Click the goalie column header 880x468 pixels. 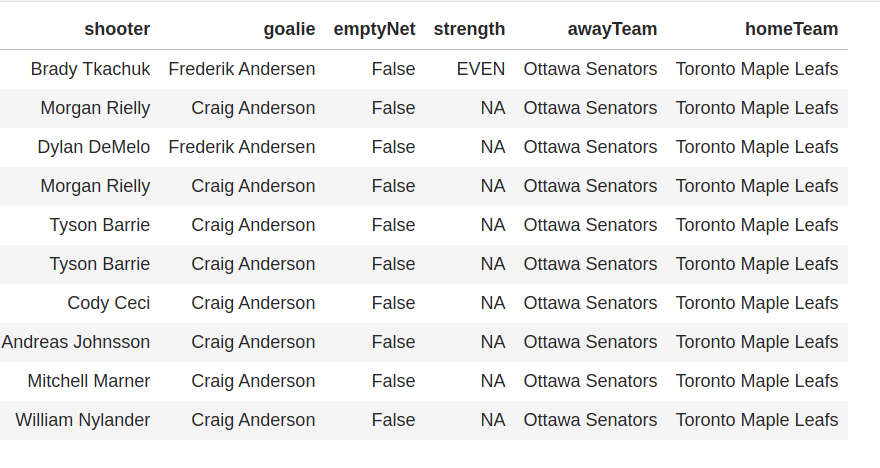pyautogui.click(x=289, y=29)
